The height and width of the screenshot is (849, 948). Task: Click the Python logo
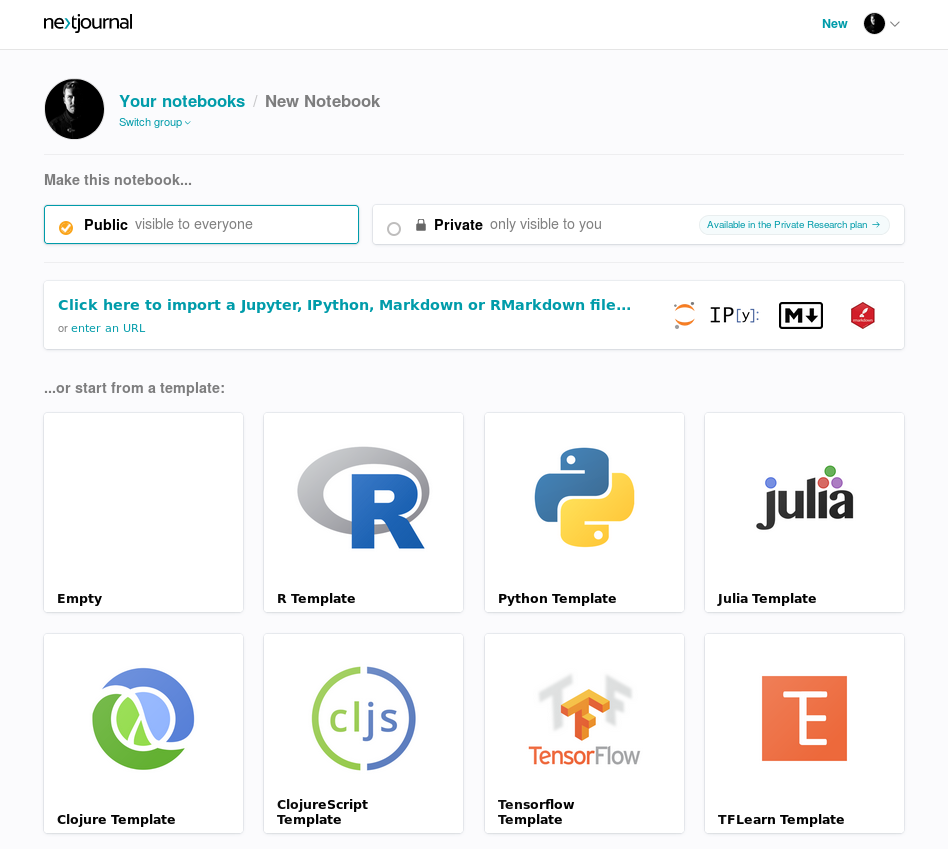585,497
